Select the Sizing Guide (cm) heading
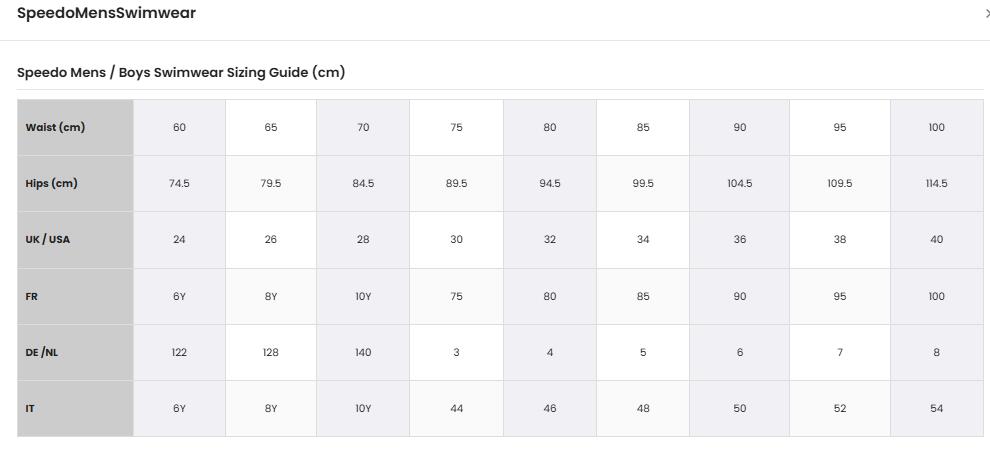The height and width of the screenshot is (461, 990). pyautogui.click(x=181, y=72)
